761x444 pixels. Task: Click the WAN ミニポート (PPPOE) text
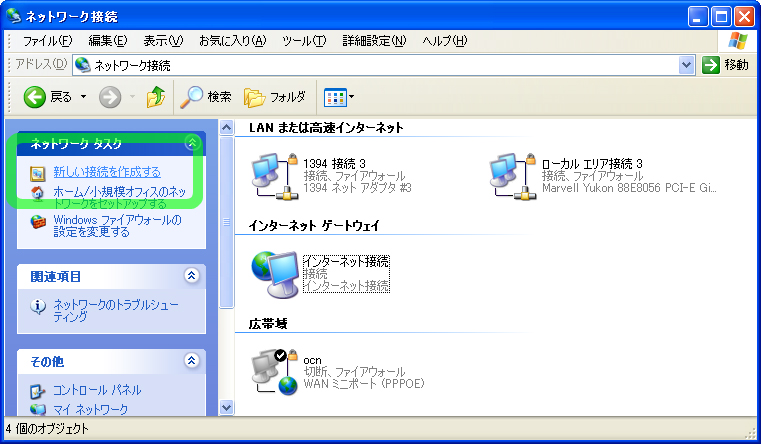[x=364, y=384]
